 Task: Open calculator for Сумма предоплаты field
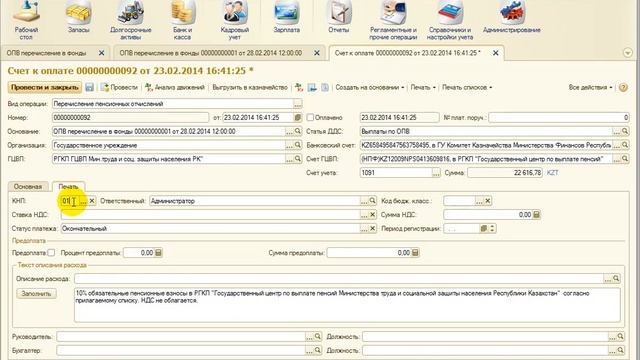(415, 253)
